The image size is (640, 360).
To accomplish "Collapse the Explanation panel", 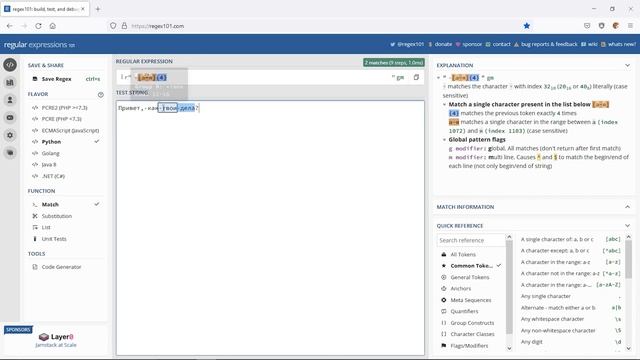I will click(x=627, y=65).
